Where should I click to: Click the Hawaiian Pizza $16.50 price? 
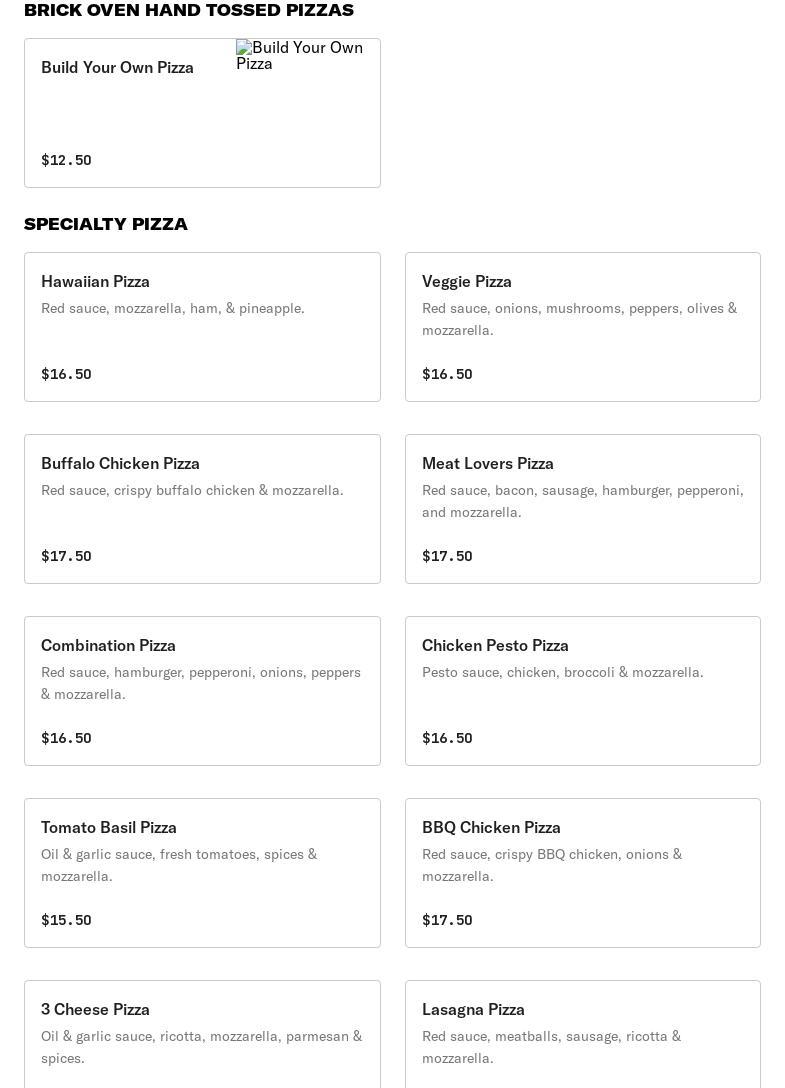(x=66, y=374)
